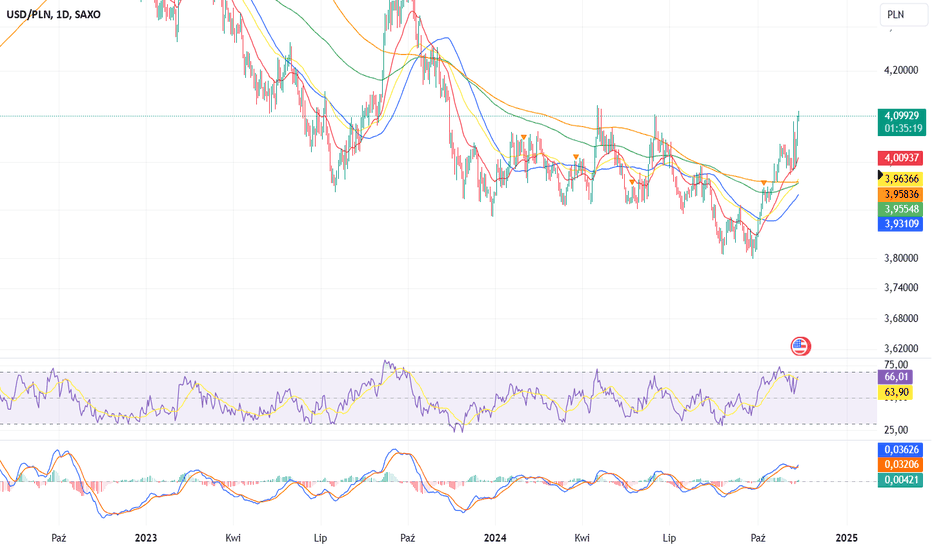Click the 2024 label on time axis

pos(495,538)
